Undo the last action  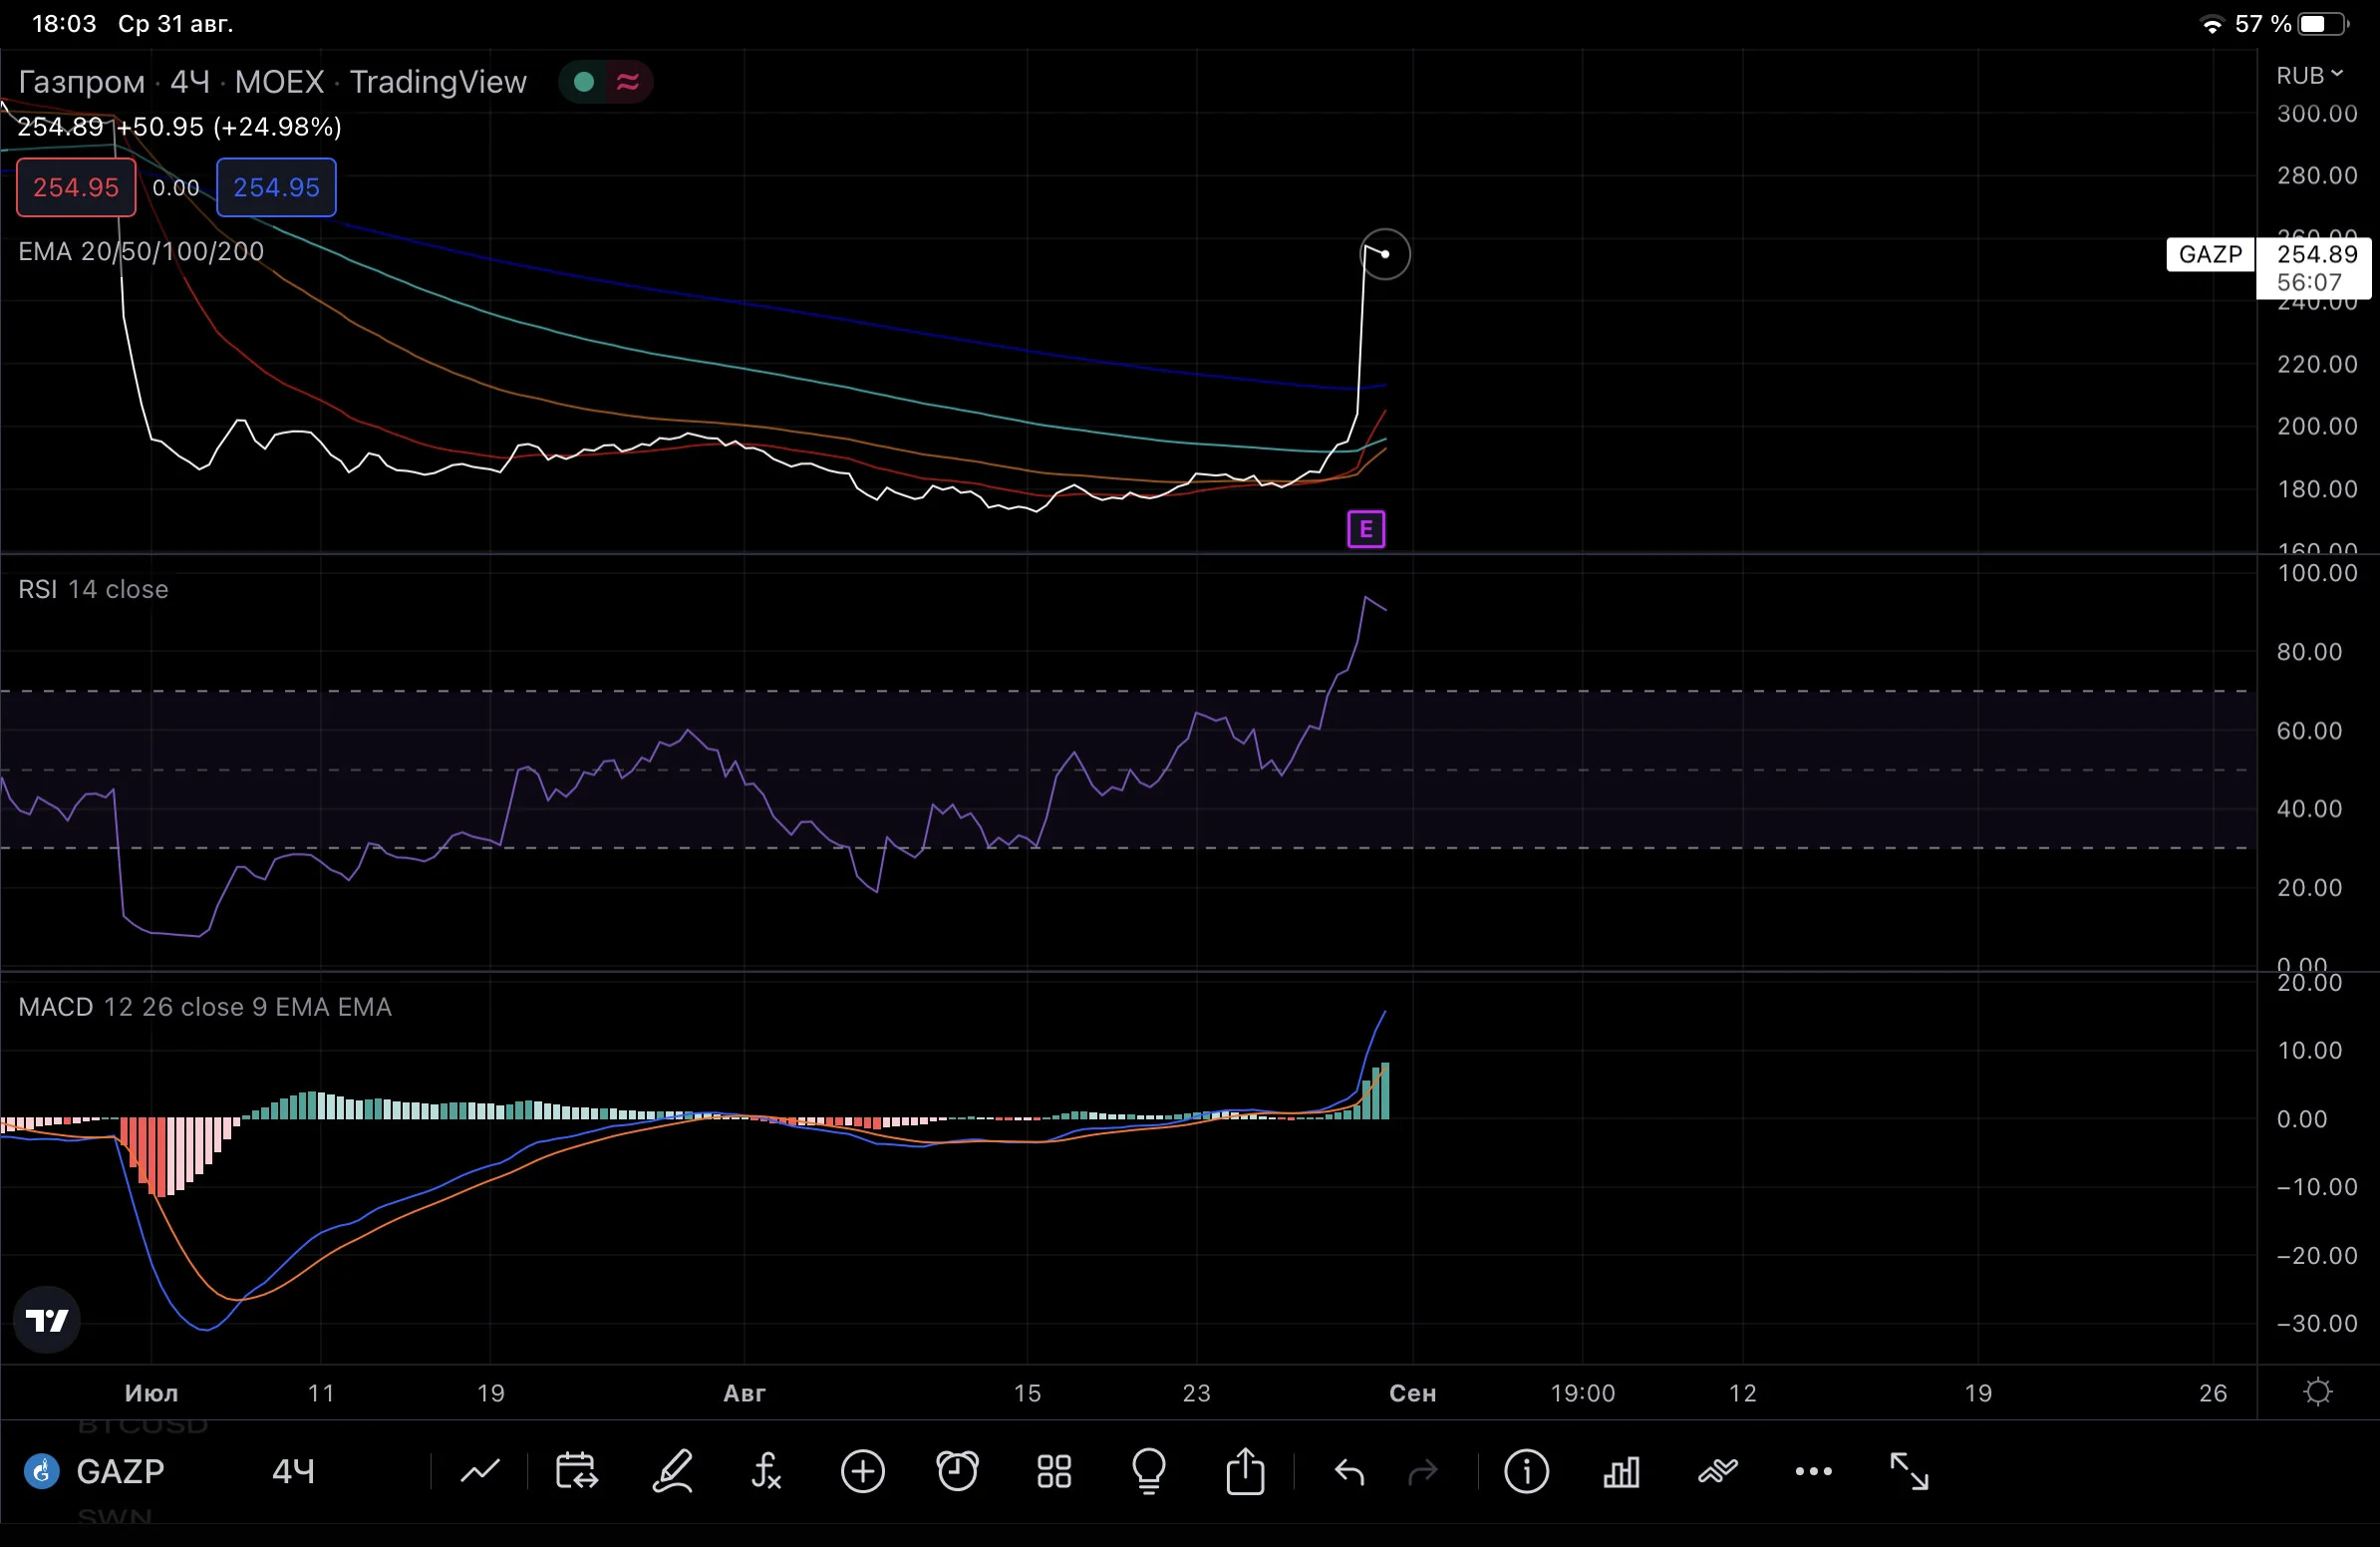point(1350,1471)
